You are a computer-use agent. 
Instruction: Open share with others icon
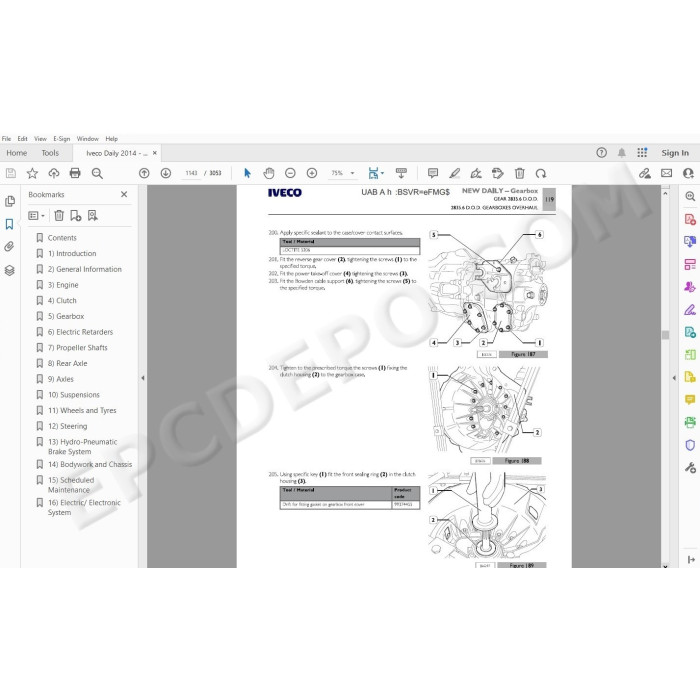pyautogui.click(x=688, y=173)
